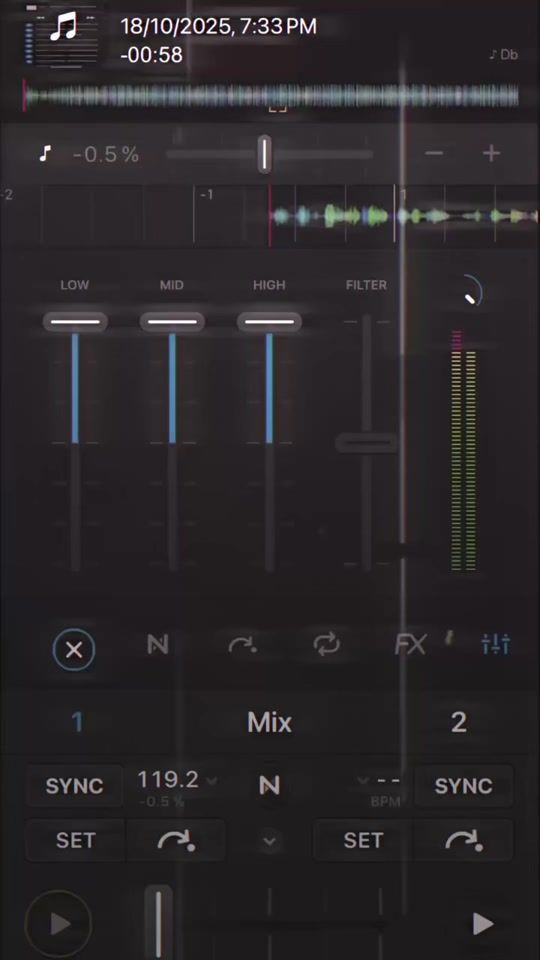The image size is (540, 960).
Task: Tap the 119.2 BPM value on deck 1
Action: 168,779
